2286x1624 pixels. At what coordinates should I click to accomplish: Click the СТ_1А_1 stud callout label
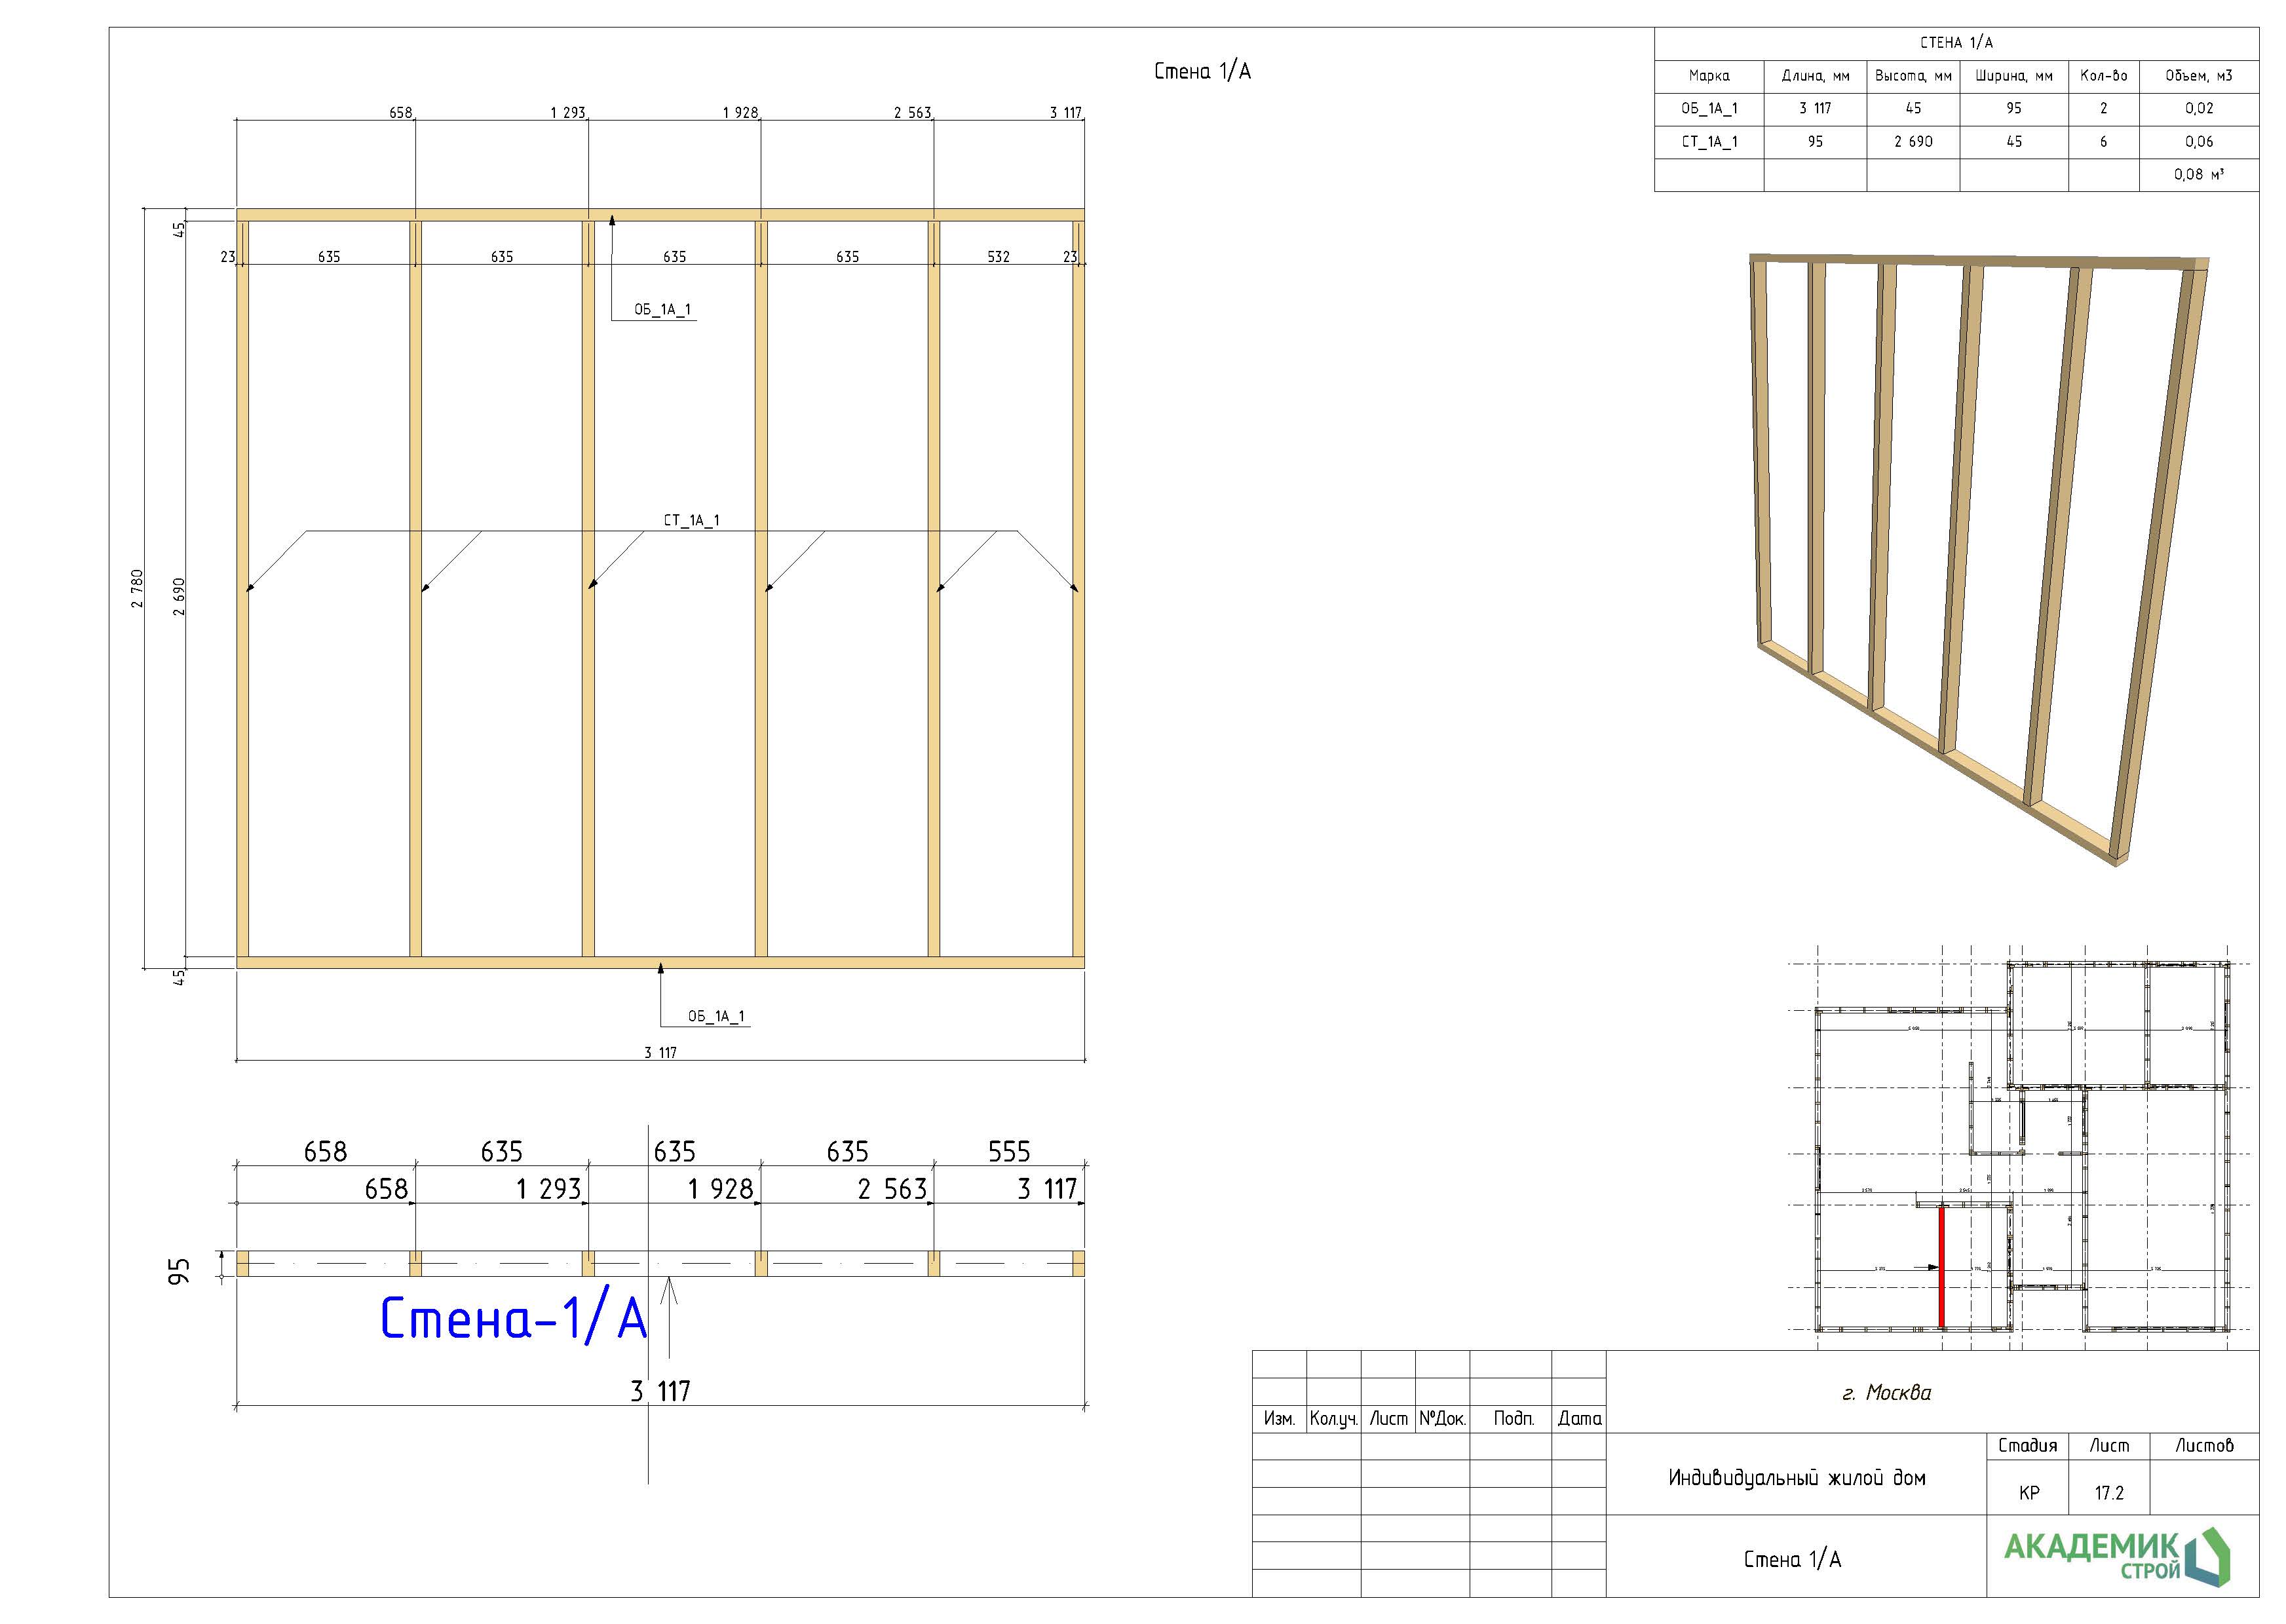691,520
